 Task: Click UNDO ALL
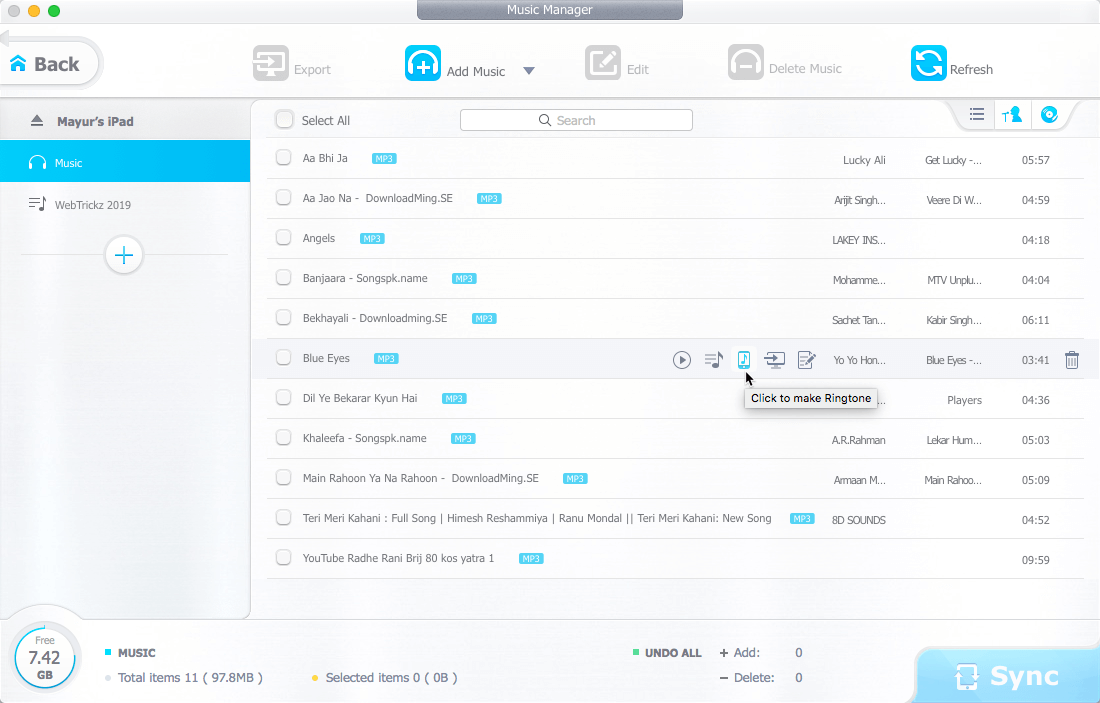tap(673, 652)
